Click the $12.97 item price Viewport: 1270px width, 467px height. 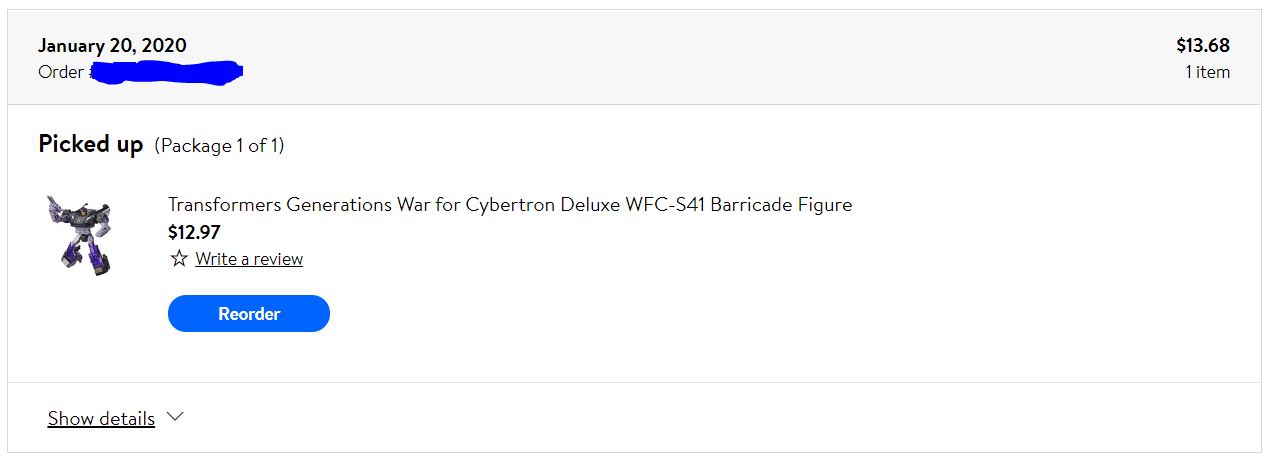(194, 232)
